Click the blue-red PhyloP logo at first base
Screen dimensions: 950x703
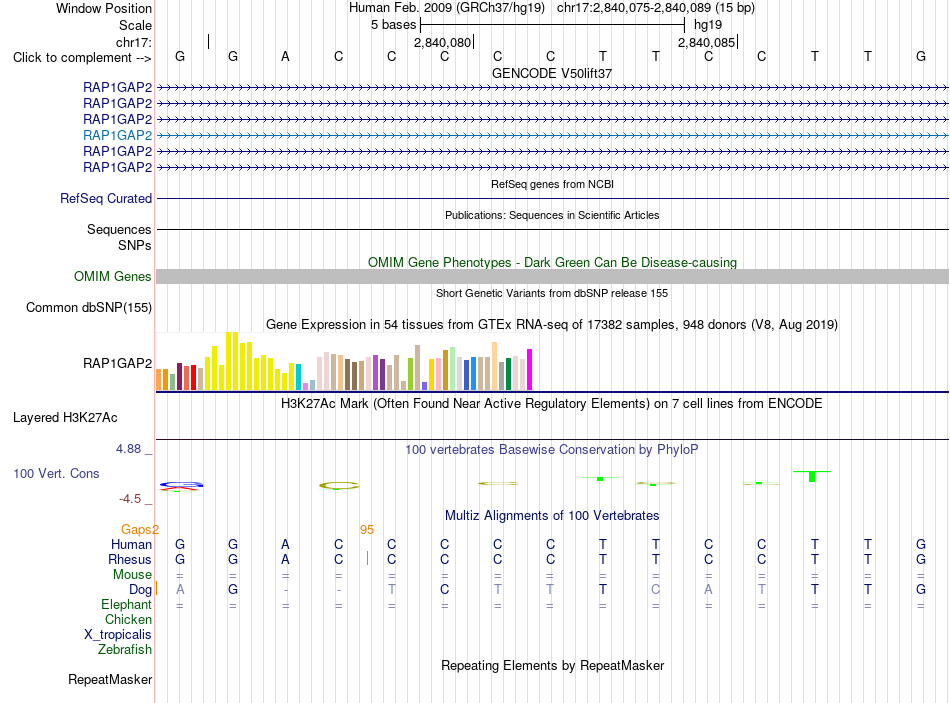tap(181, 485)
